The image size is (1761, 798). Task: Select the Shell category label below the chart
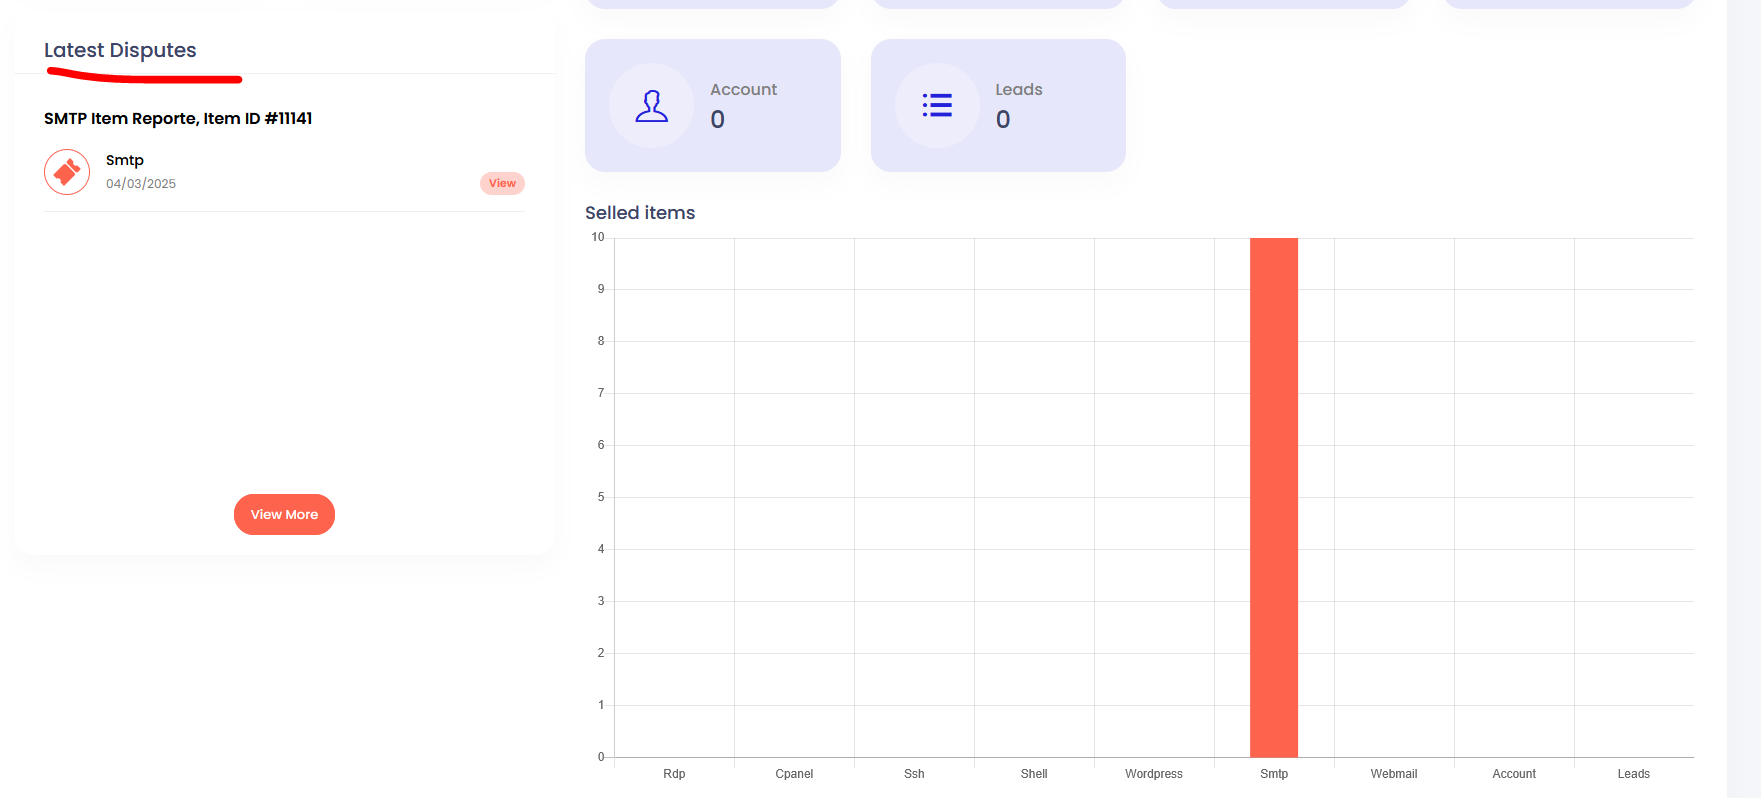[1034, 774]
